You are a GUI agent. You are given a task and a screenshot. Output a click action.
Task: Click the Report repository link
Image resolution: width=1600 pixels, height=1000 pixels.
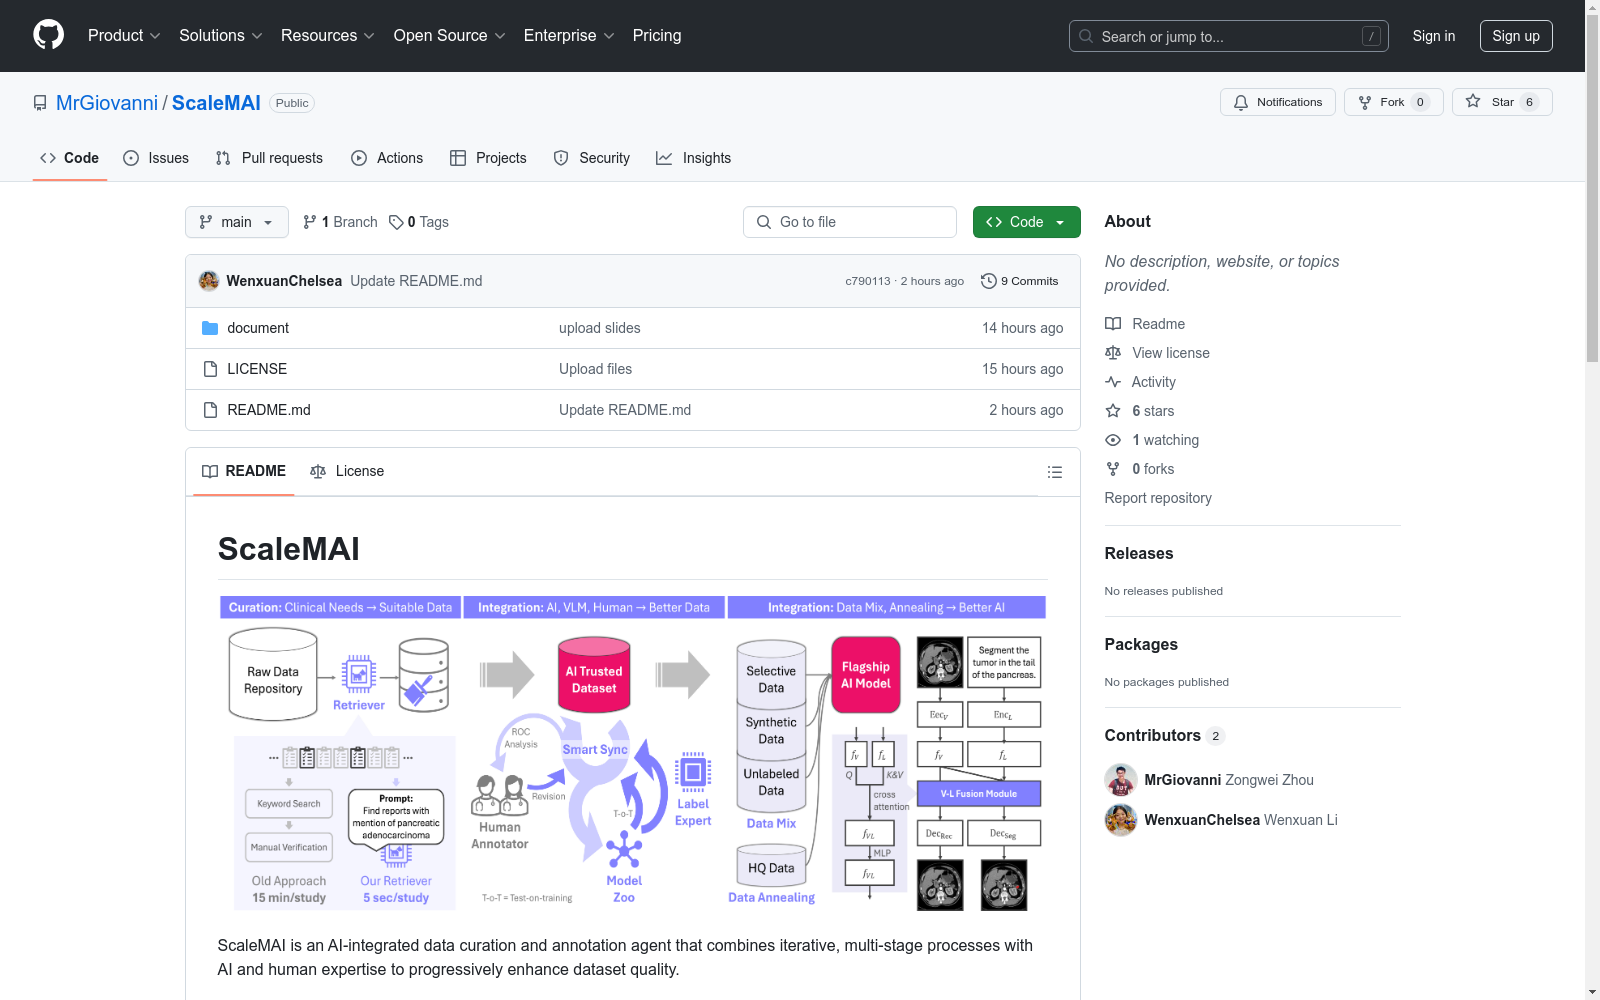[1158, 498]
